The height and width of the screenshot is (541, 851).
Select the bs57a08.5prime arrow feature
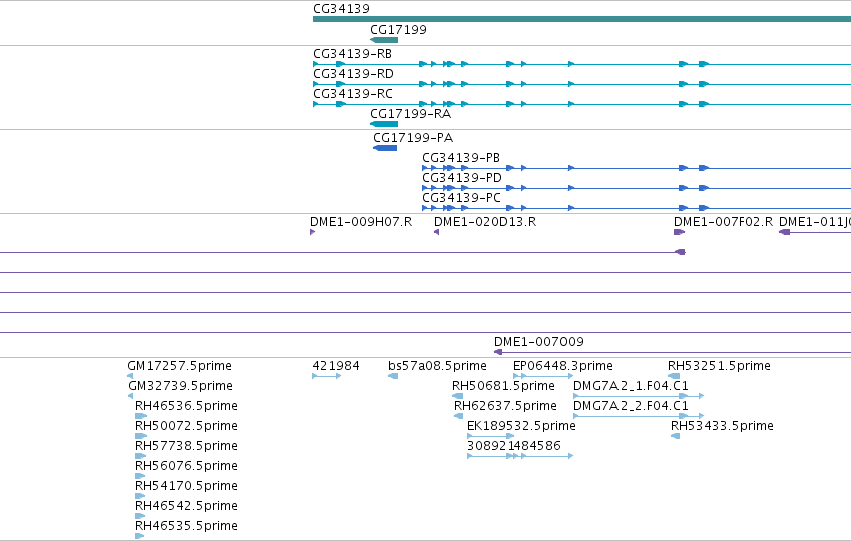click(393, 376)
